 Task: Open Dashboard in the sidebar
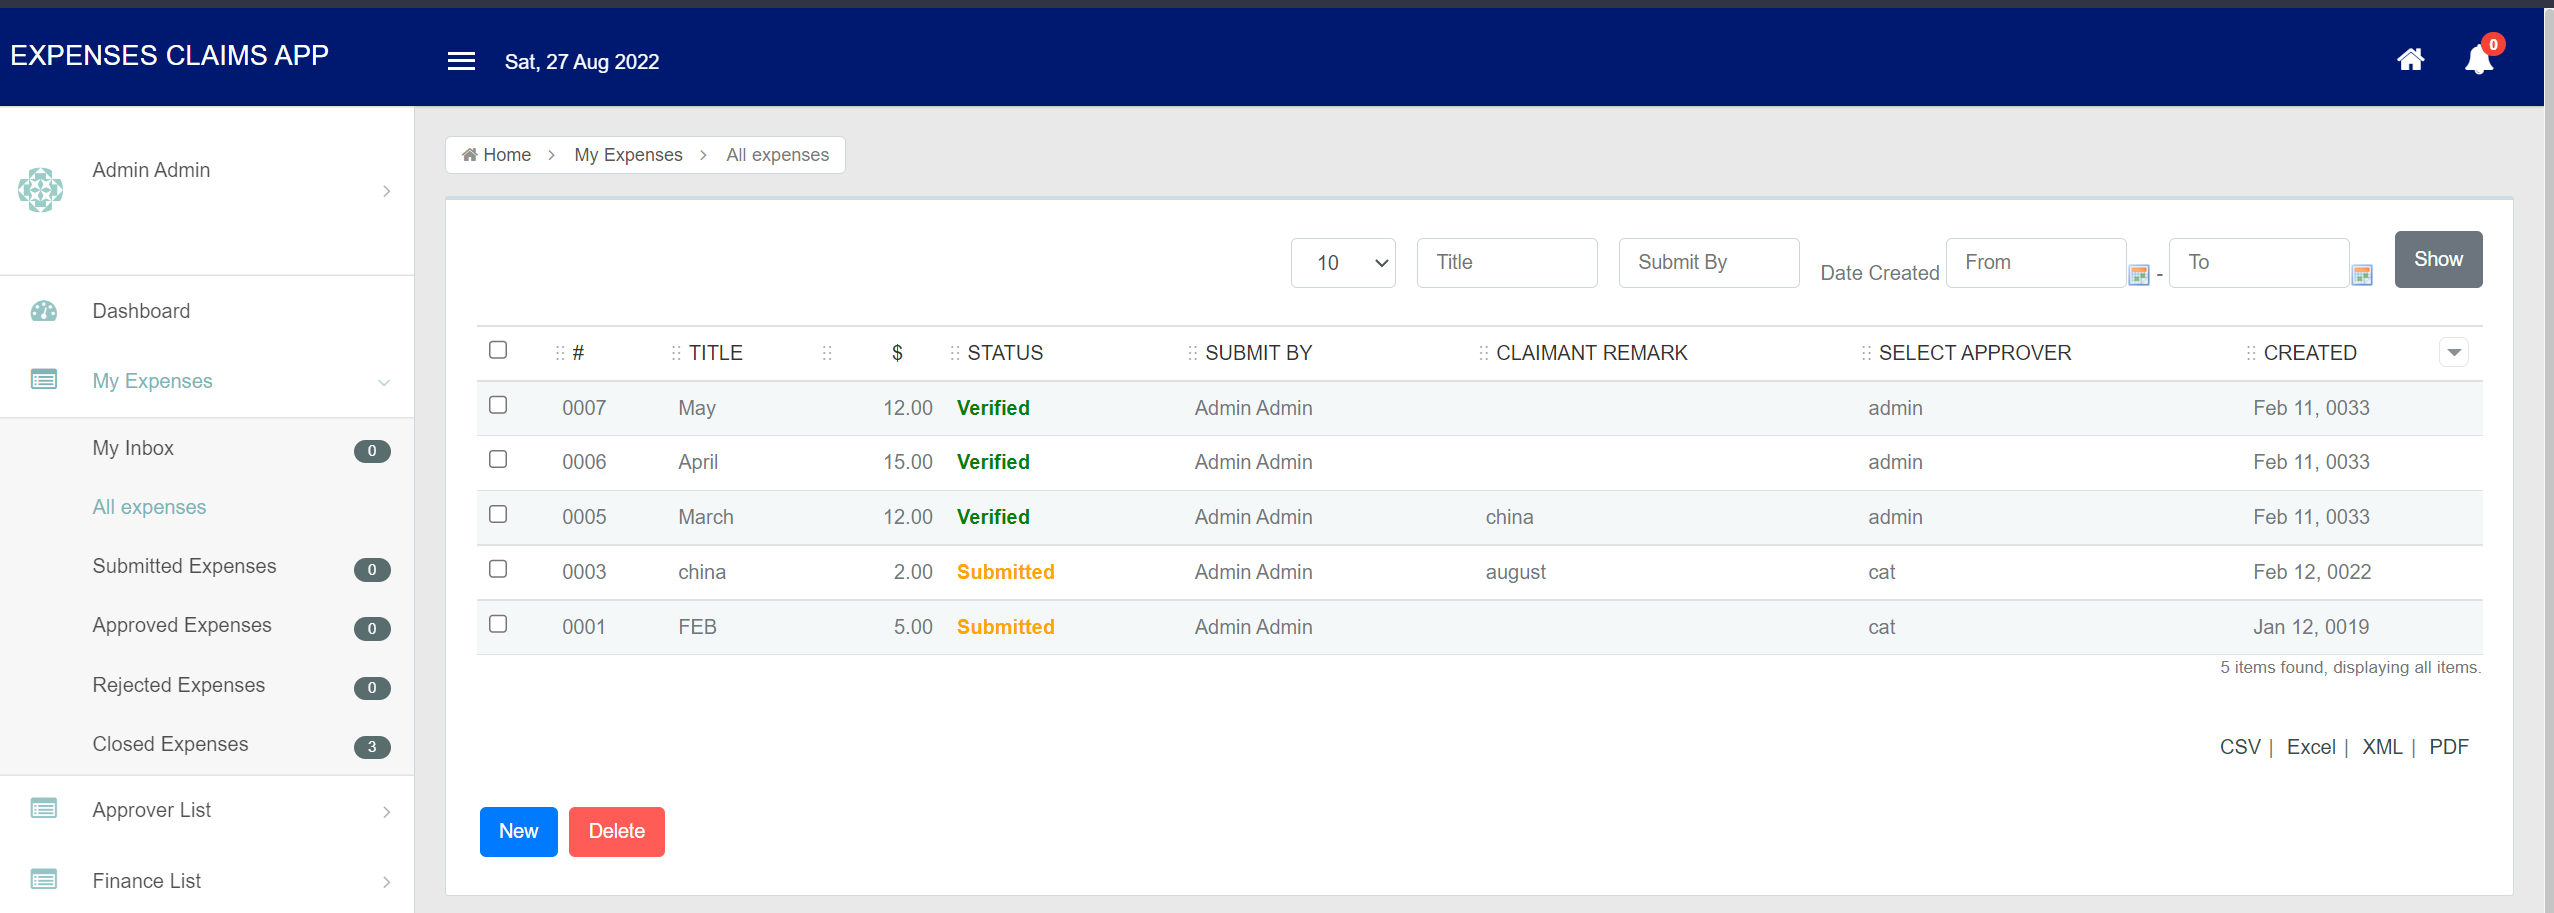point(141,311)
